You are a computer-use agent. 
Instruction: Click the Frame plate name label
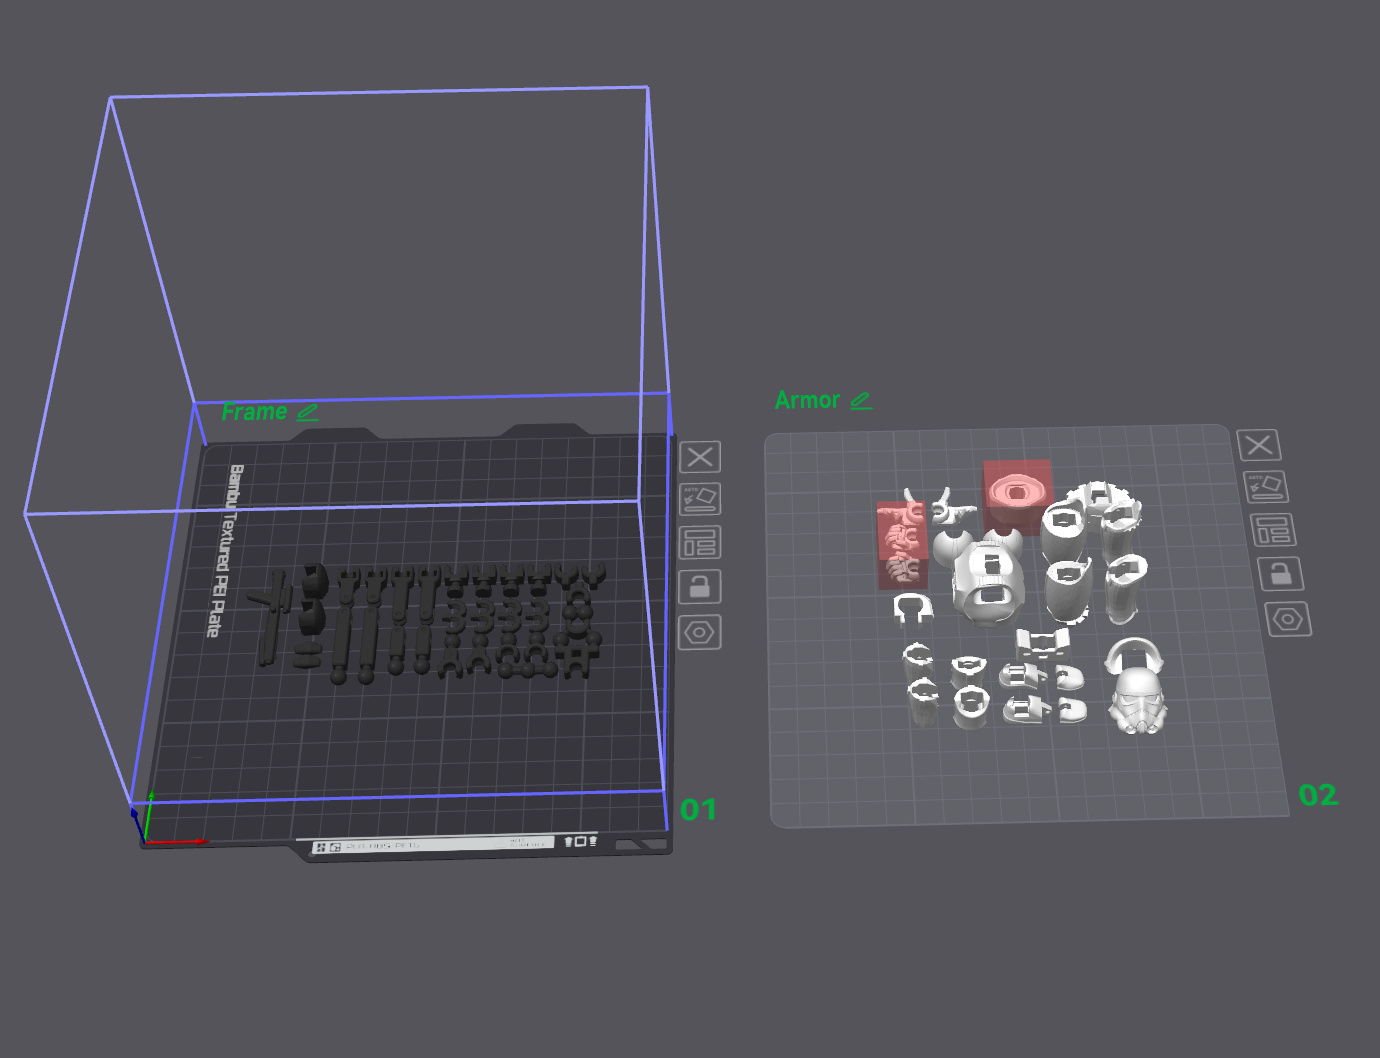click(x=254, y=412)
